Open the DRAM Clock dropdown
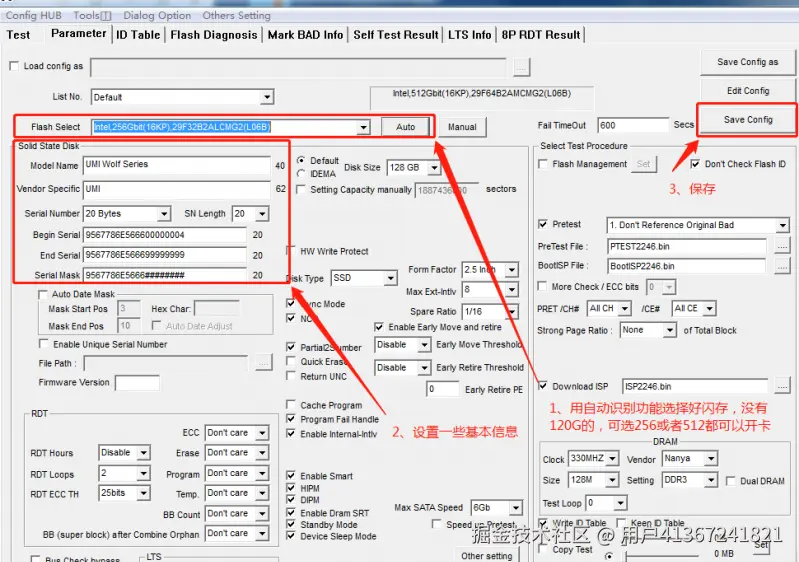 pyautogui.click(x=612, y=459)
